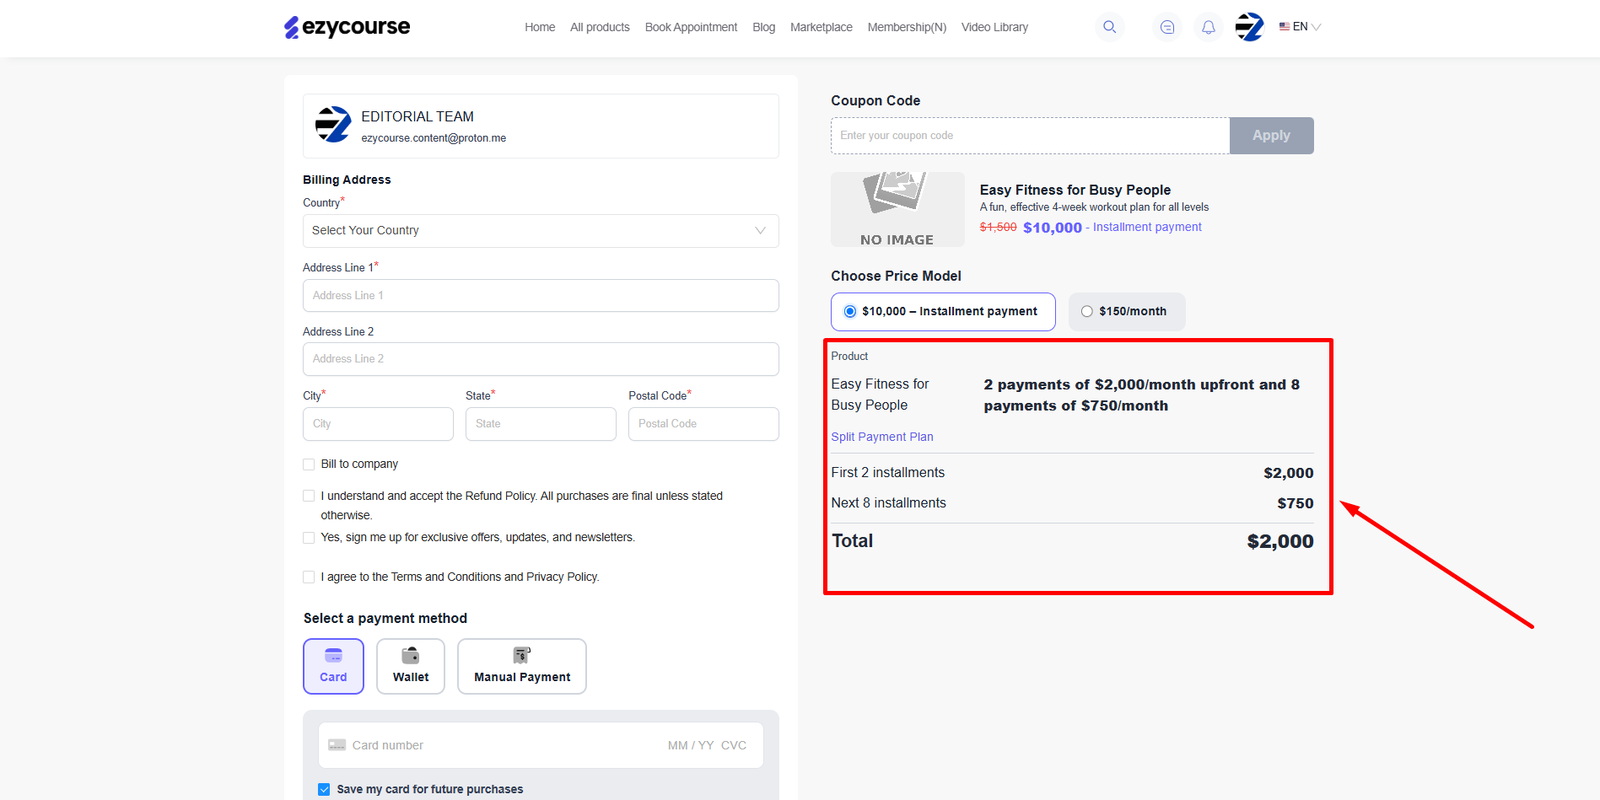Focus the coupon code input field
The width and height of the screenshot is (1600, 800).
[x=1029, y=136]
